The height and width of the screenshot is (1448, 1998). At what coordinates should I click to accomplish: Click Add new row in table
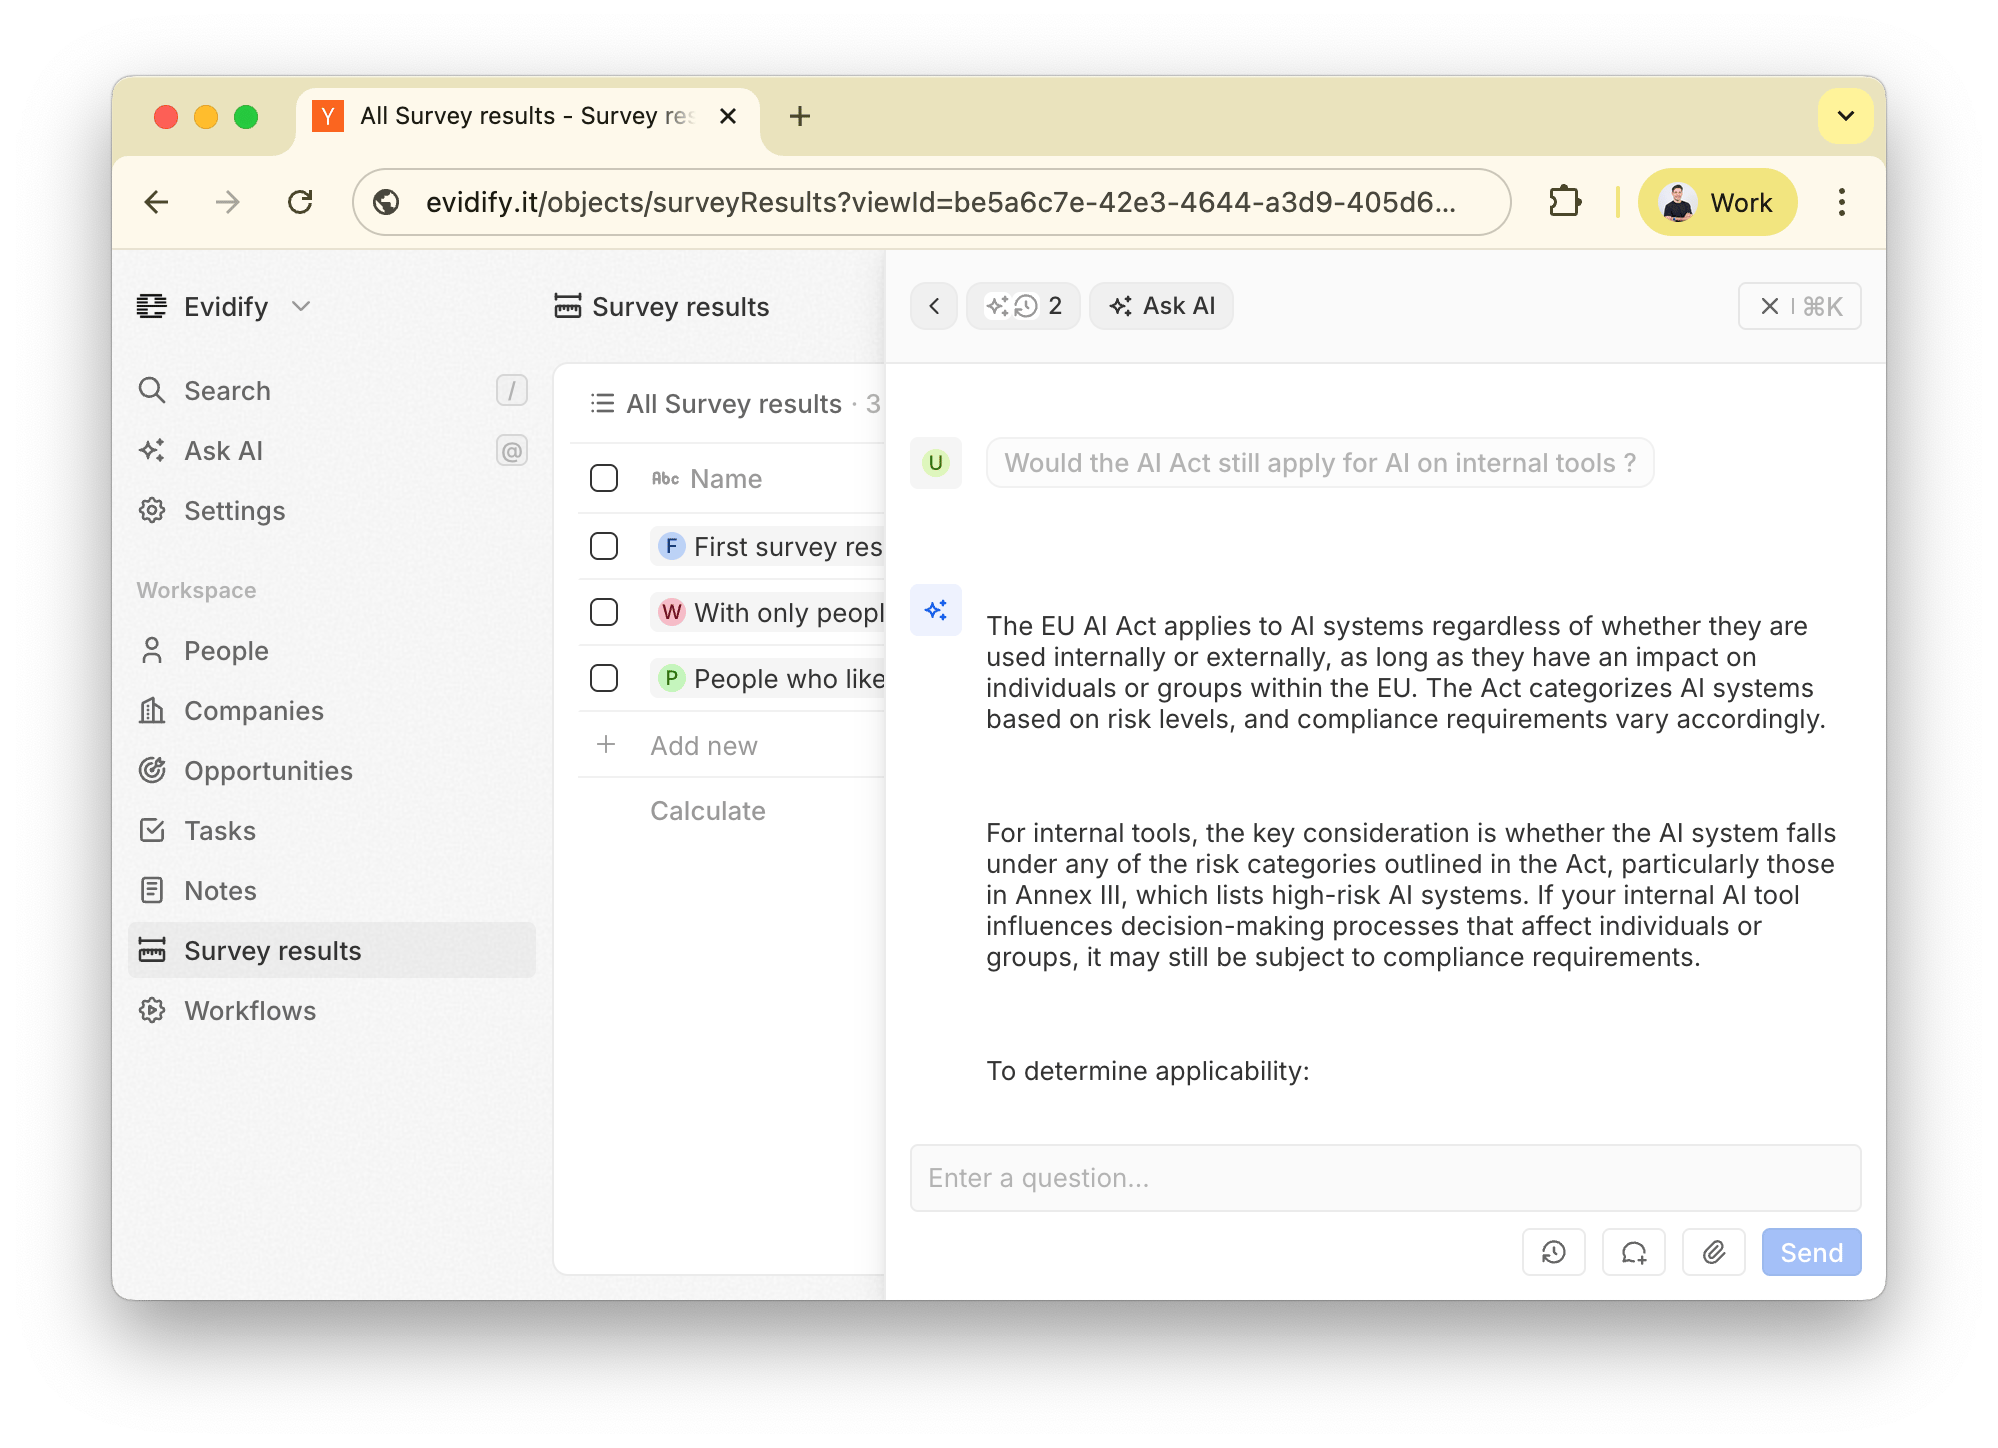[x=703, y=746]
